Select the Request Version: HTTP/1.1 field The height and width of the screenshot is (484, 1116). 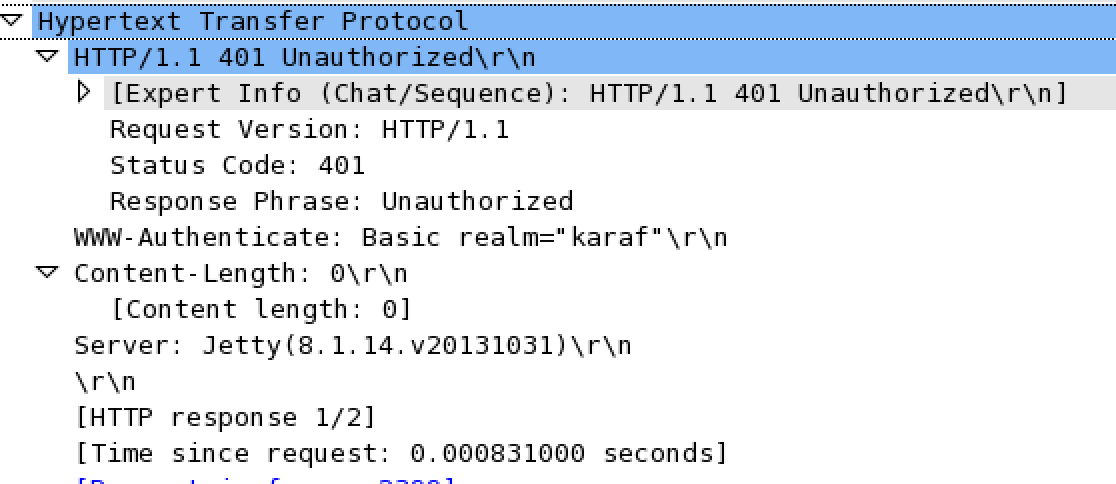310,130
